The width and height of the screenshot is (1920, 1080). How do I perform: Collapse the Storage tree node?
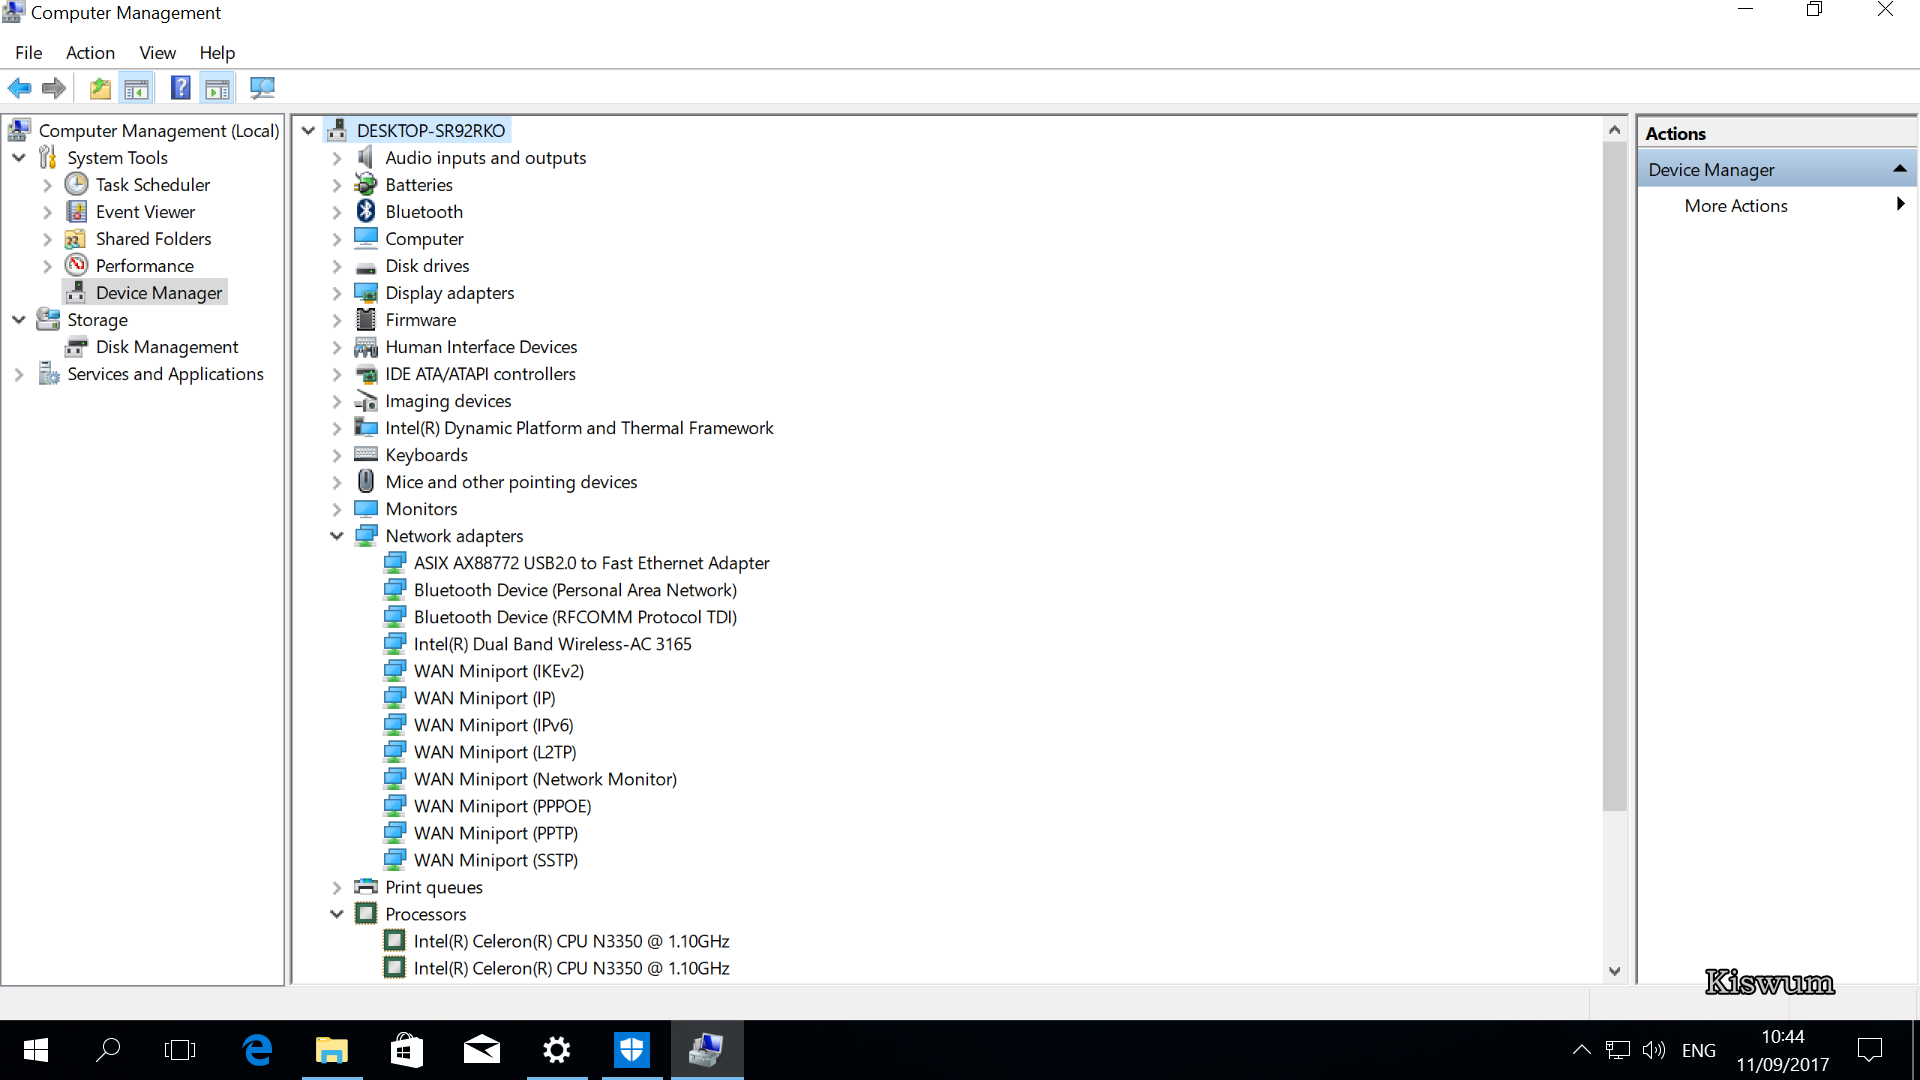click(19, 320)
